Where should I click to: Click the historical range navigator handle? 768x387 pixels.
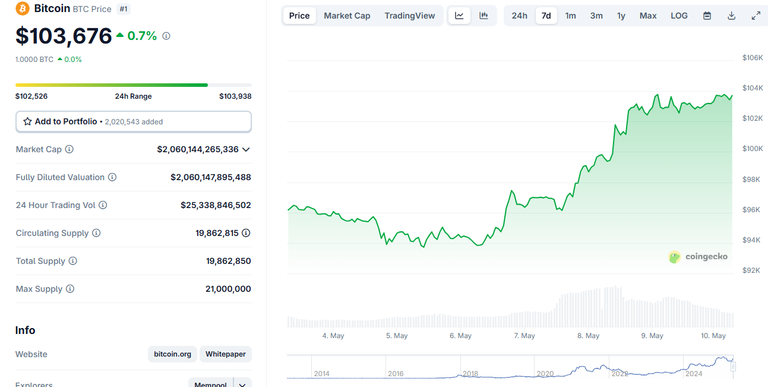[x=733, y=366]
